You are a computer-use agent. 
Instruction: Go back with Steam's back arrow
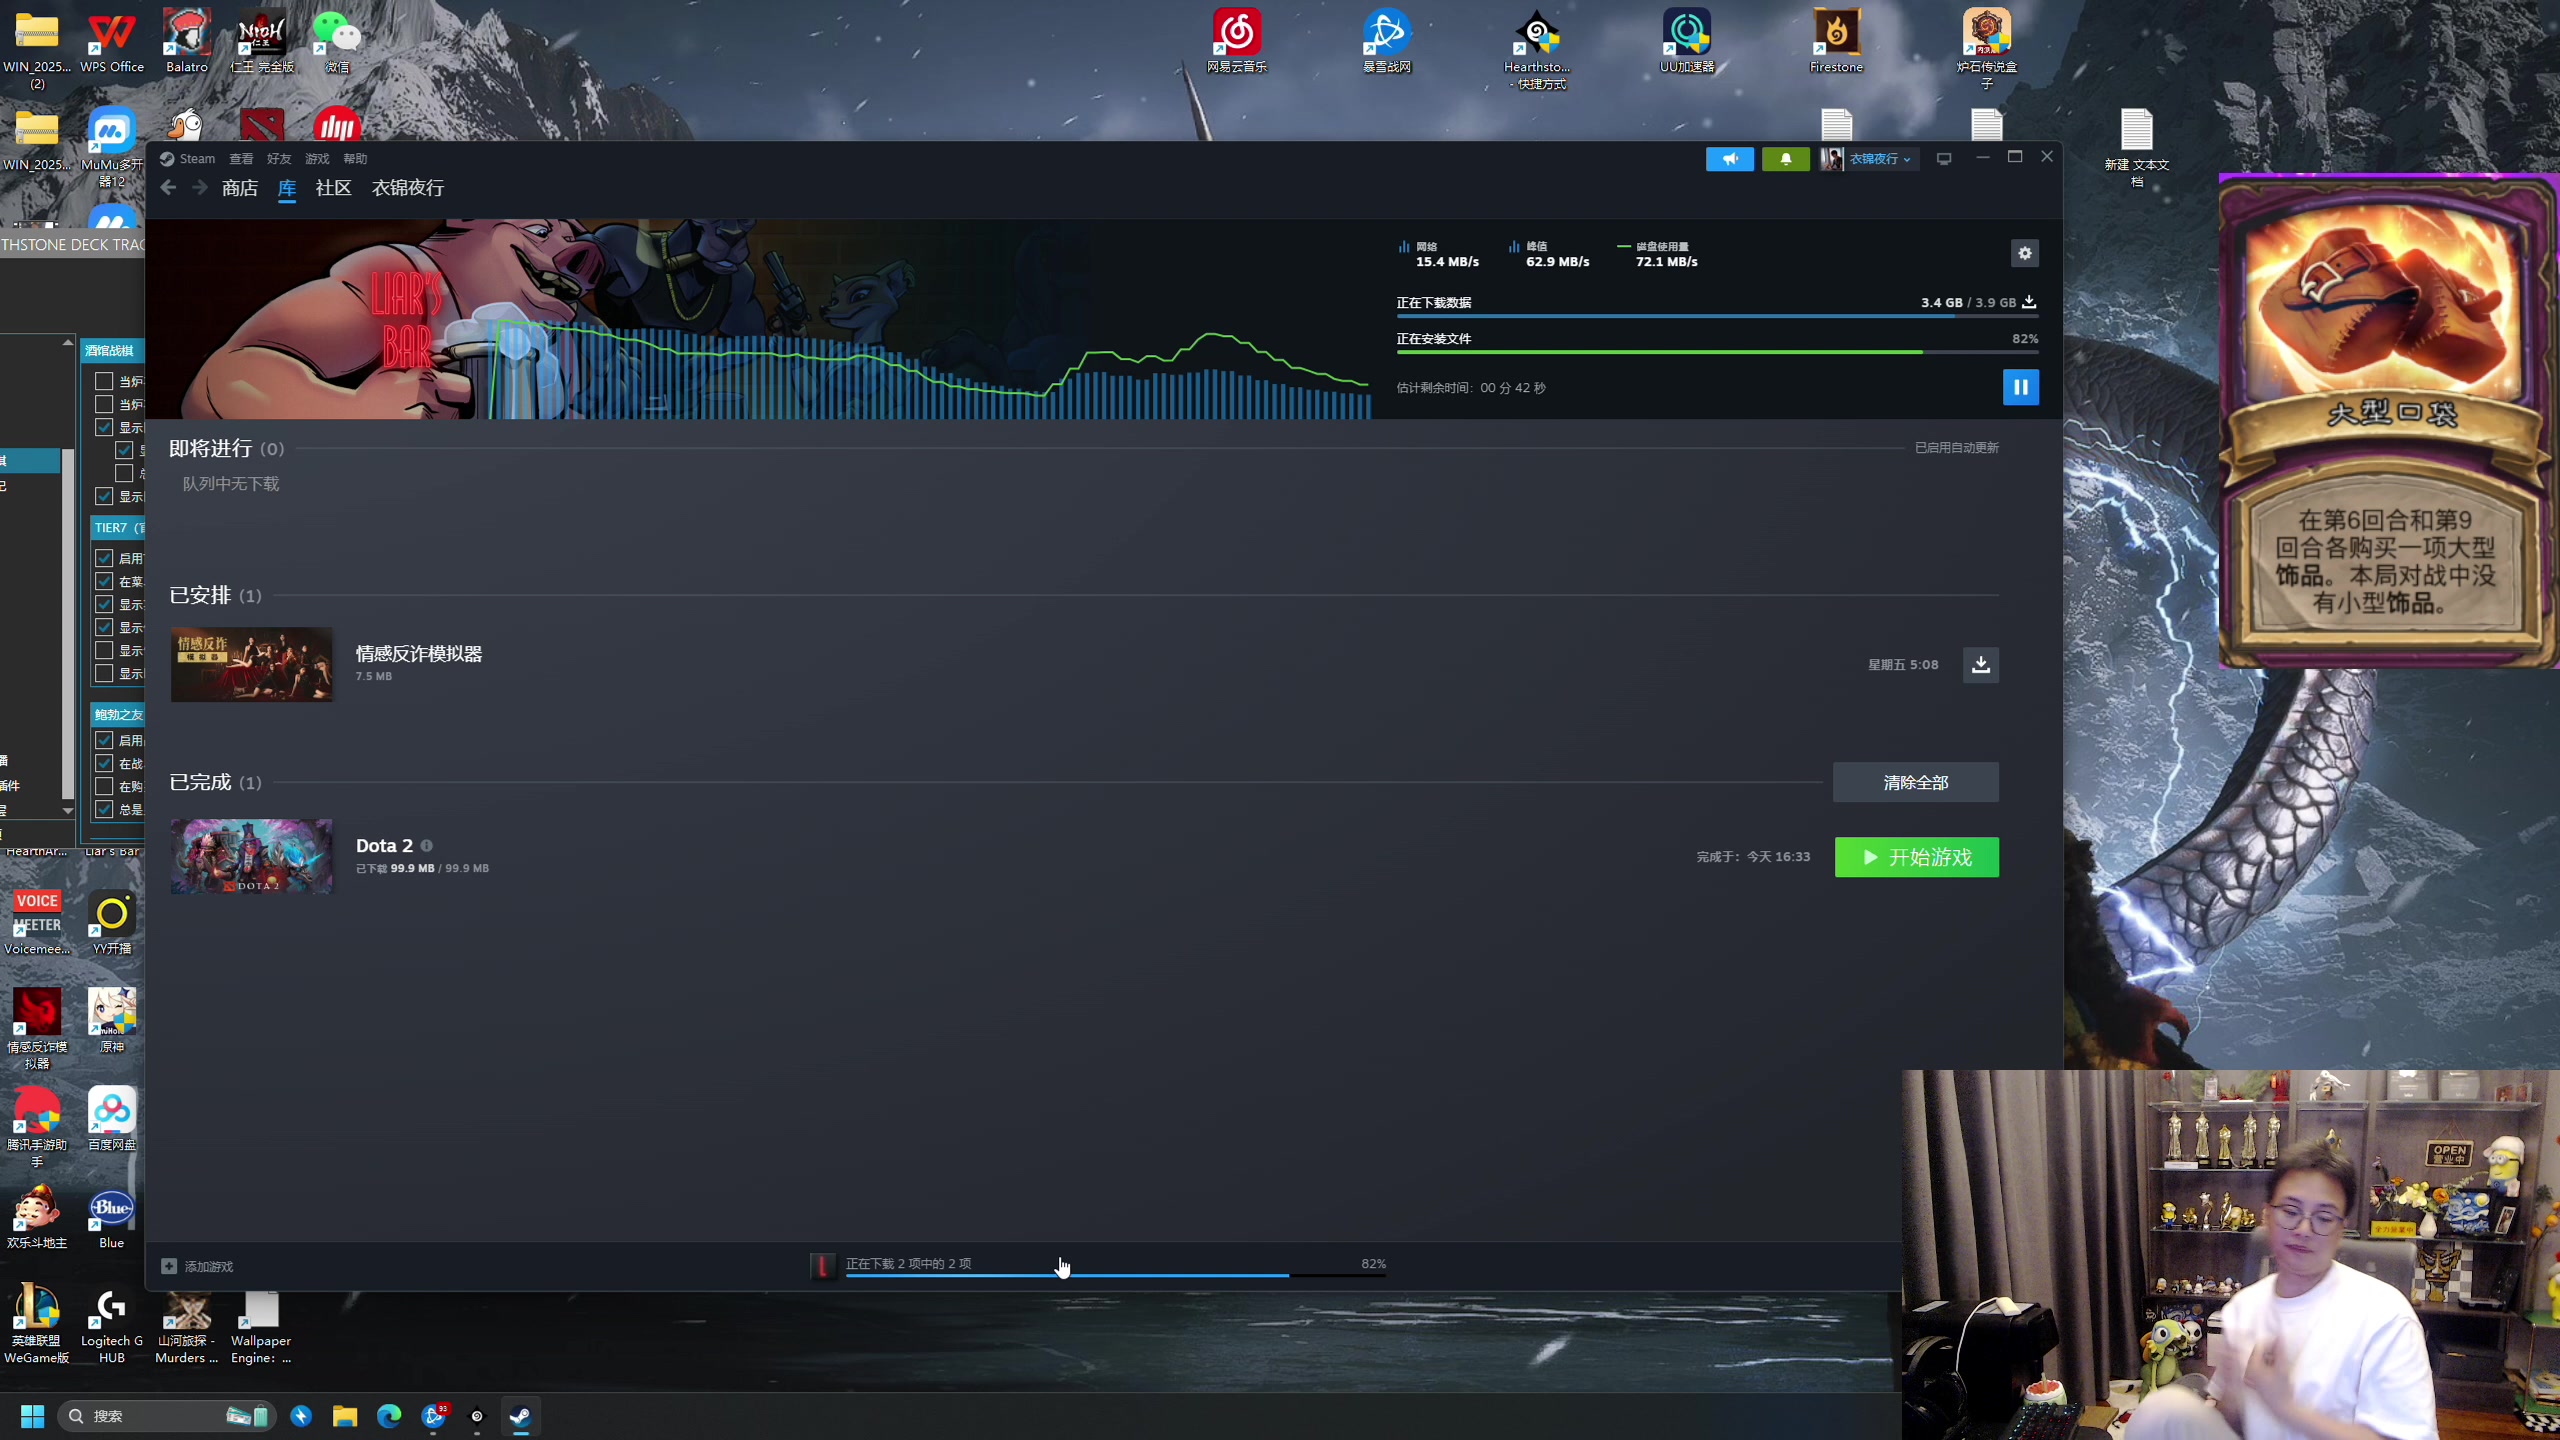(x=168, y=188)
